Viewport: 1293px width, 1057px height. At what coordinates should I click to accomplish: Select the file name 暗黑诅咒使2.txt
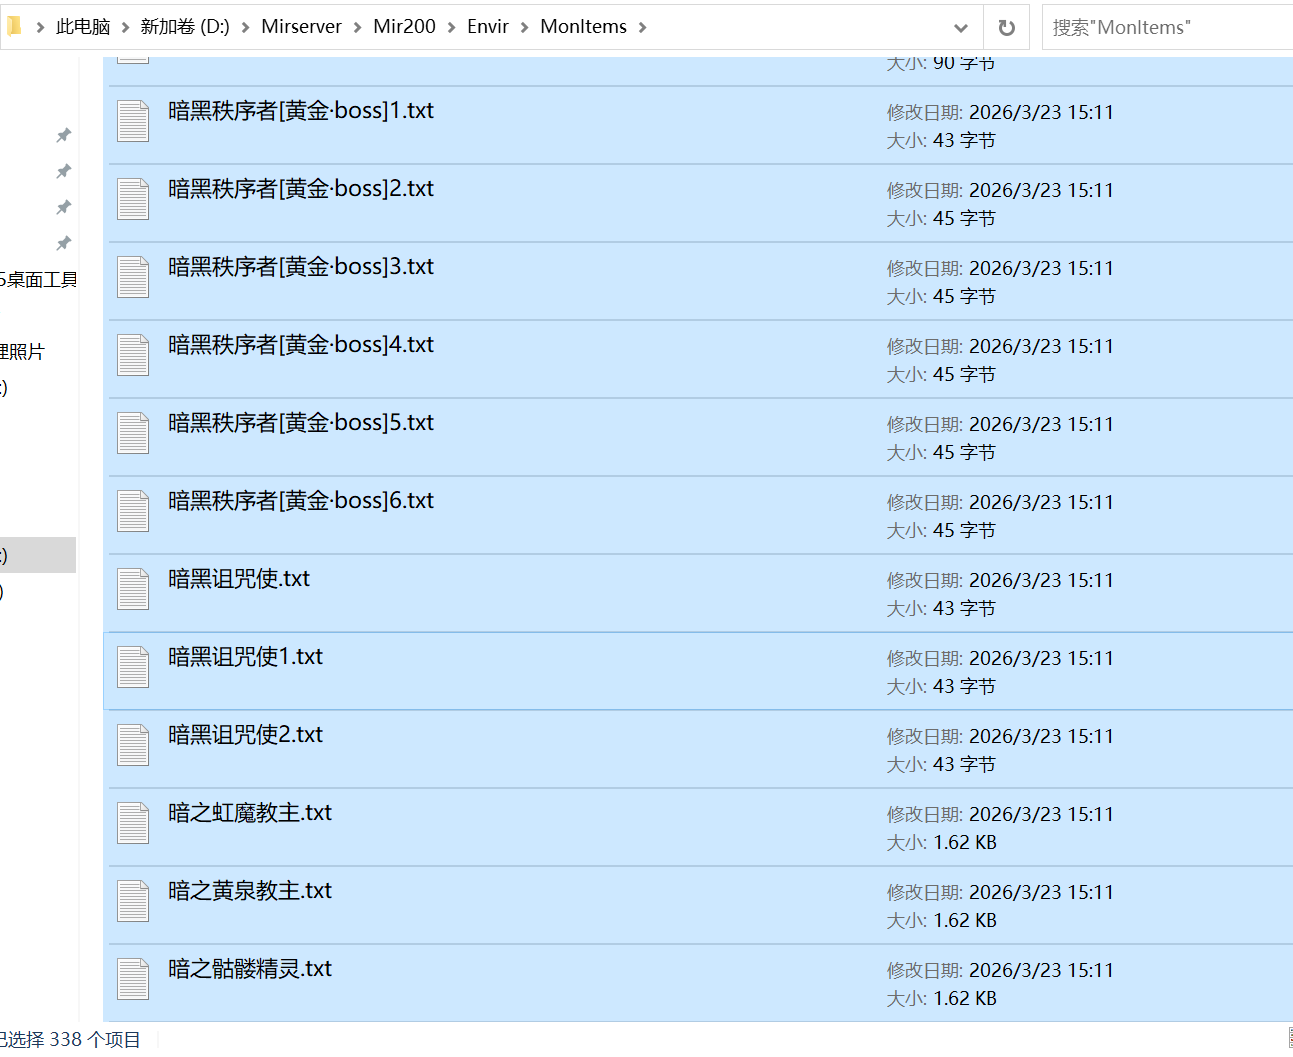click(x=246, y=735)
